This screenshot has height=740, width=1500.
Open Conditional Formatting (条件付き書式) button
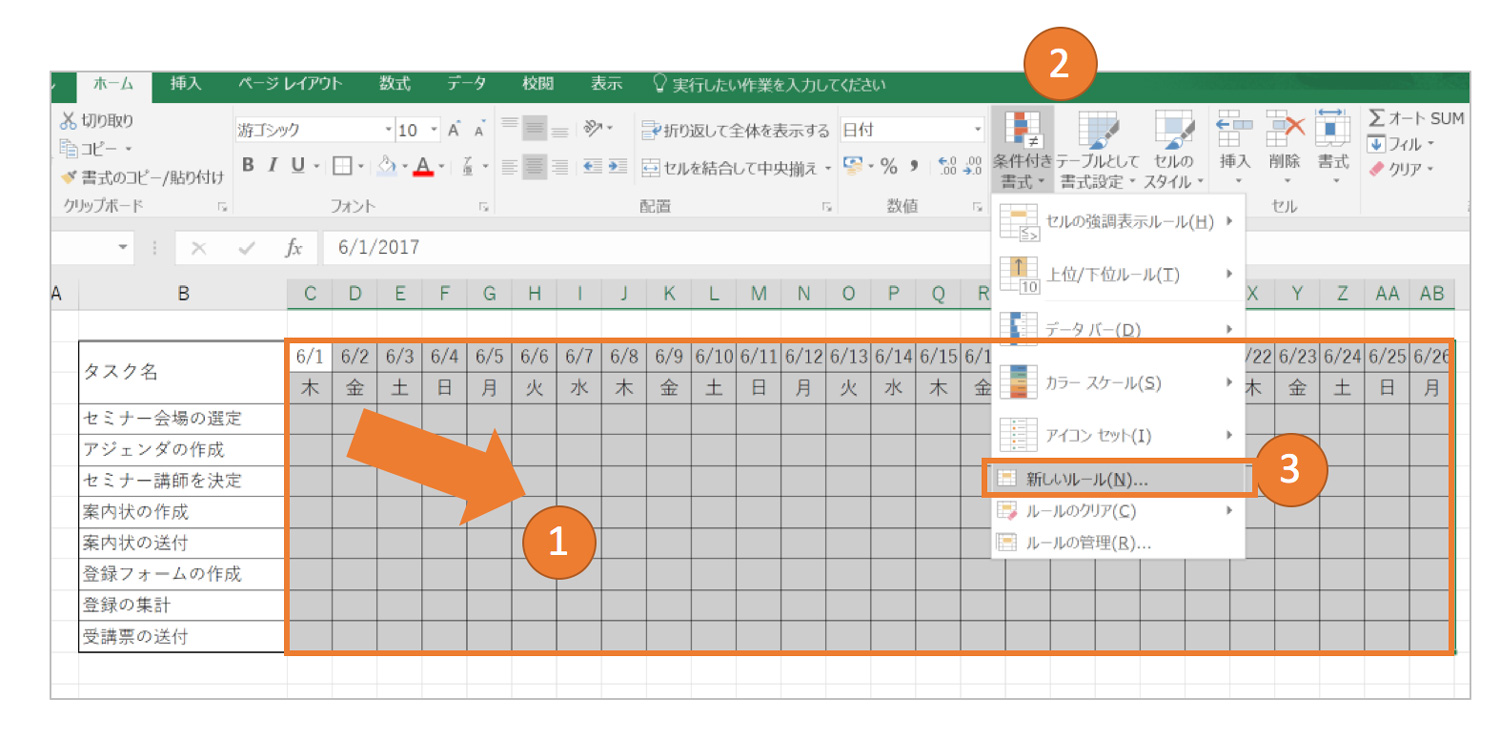pos(1022,148)
